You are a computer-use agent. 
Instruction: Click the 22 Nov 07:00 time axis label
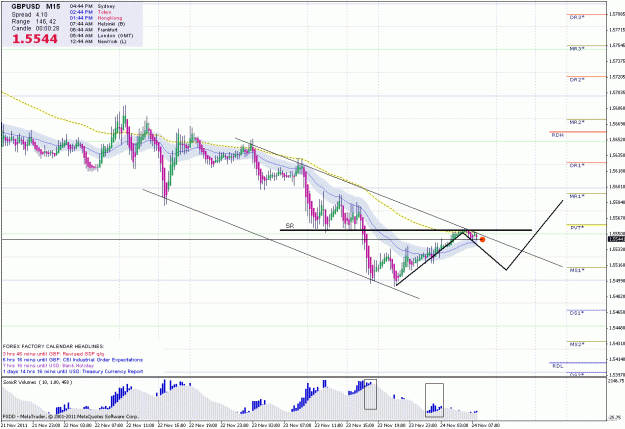(x=109, y=426)
